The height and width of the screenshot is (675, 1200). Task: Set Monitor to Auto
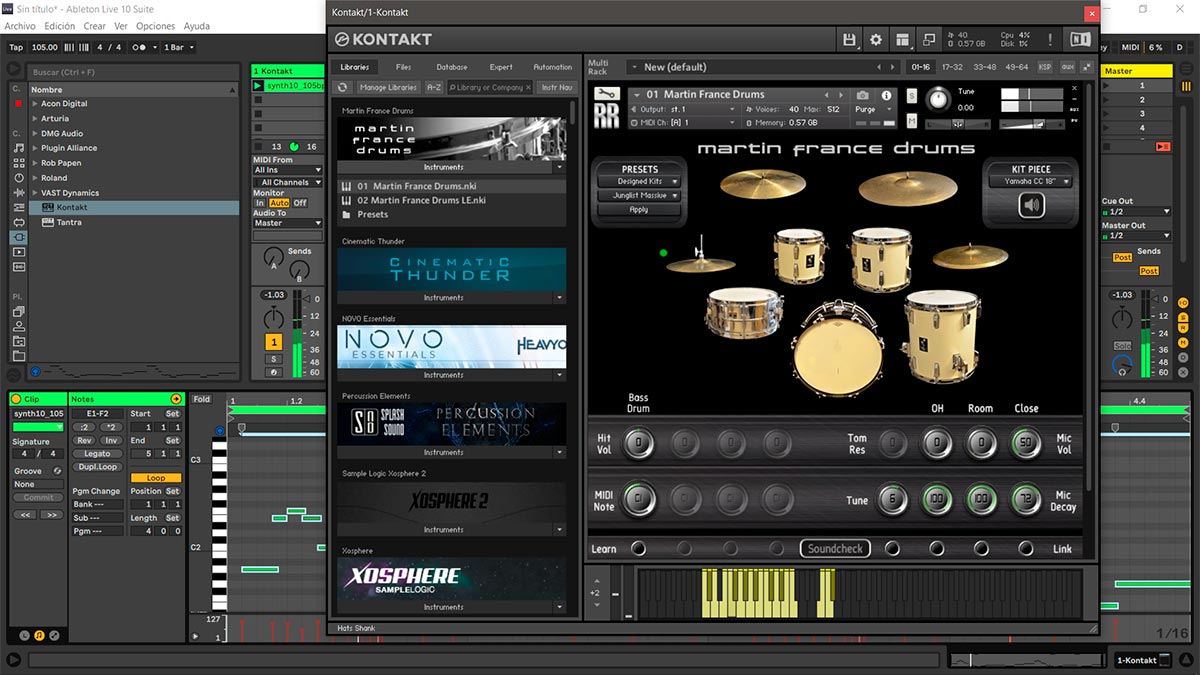279,203
